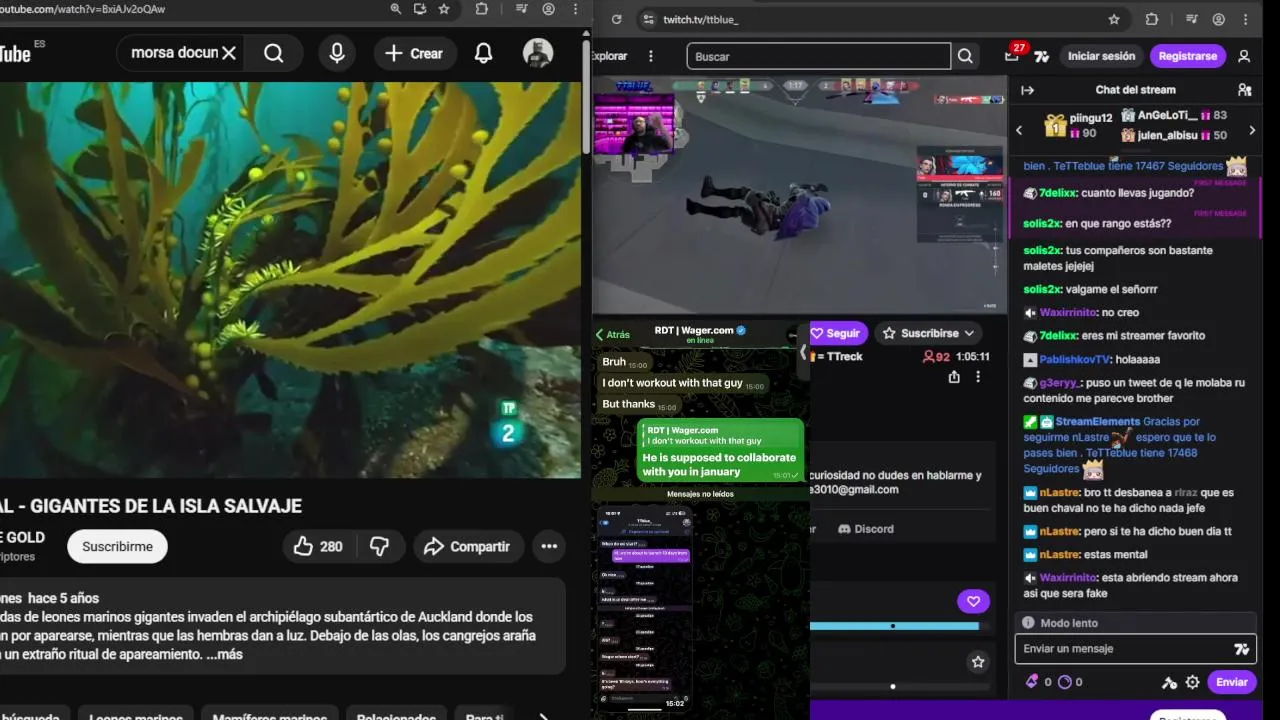Open the Explorar tab on Twitch

[610, 56]
